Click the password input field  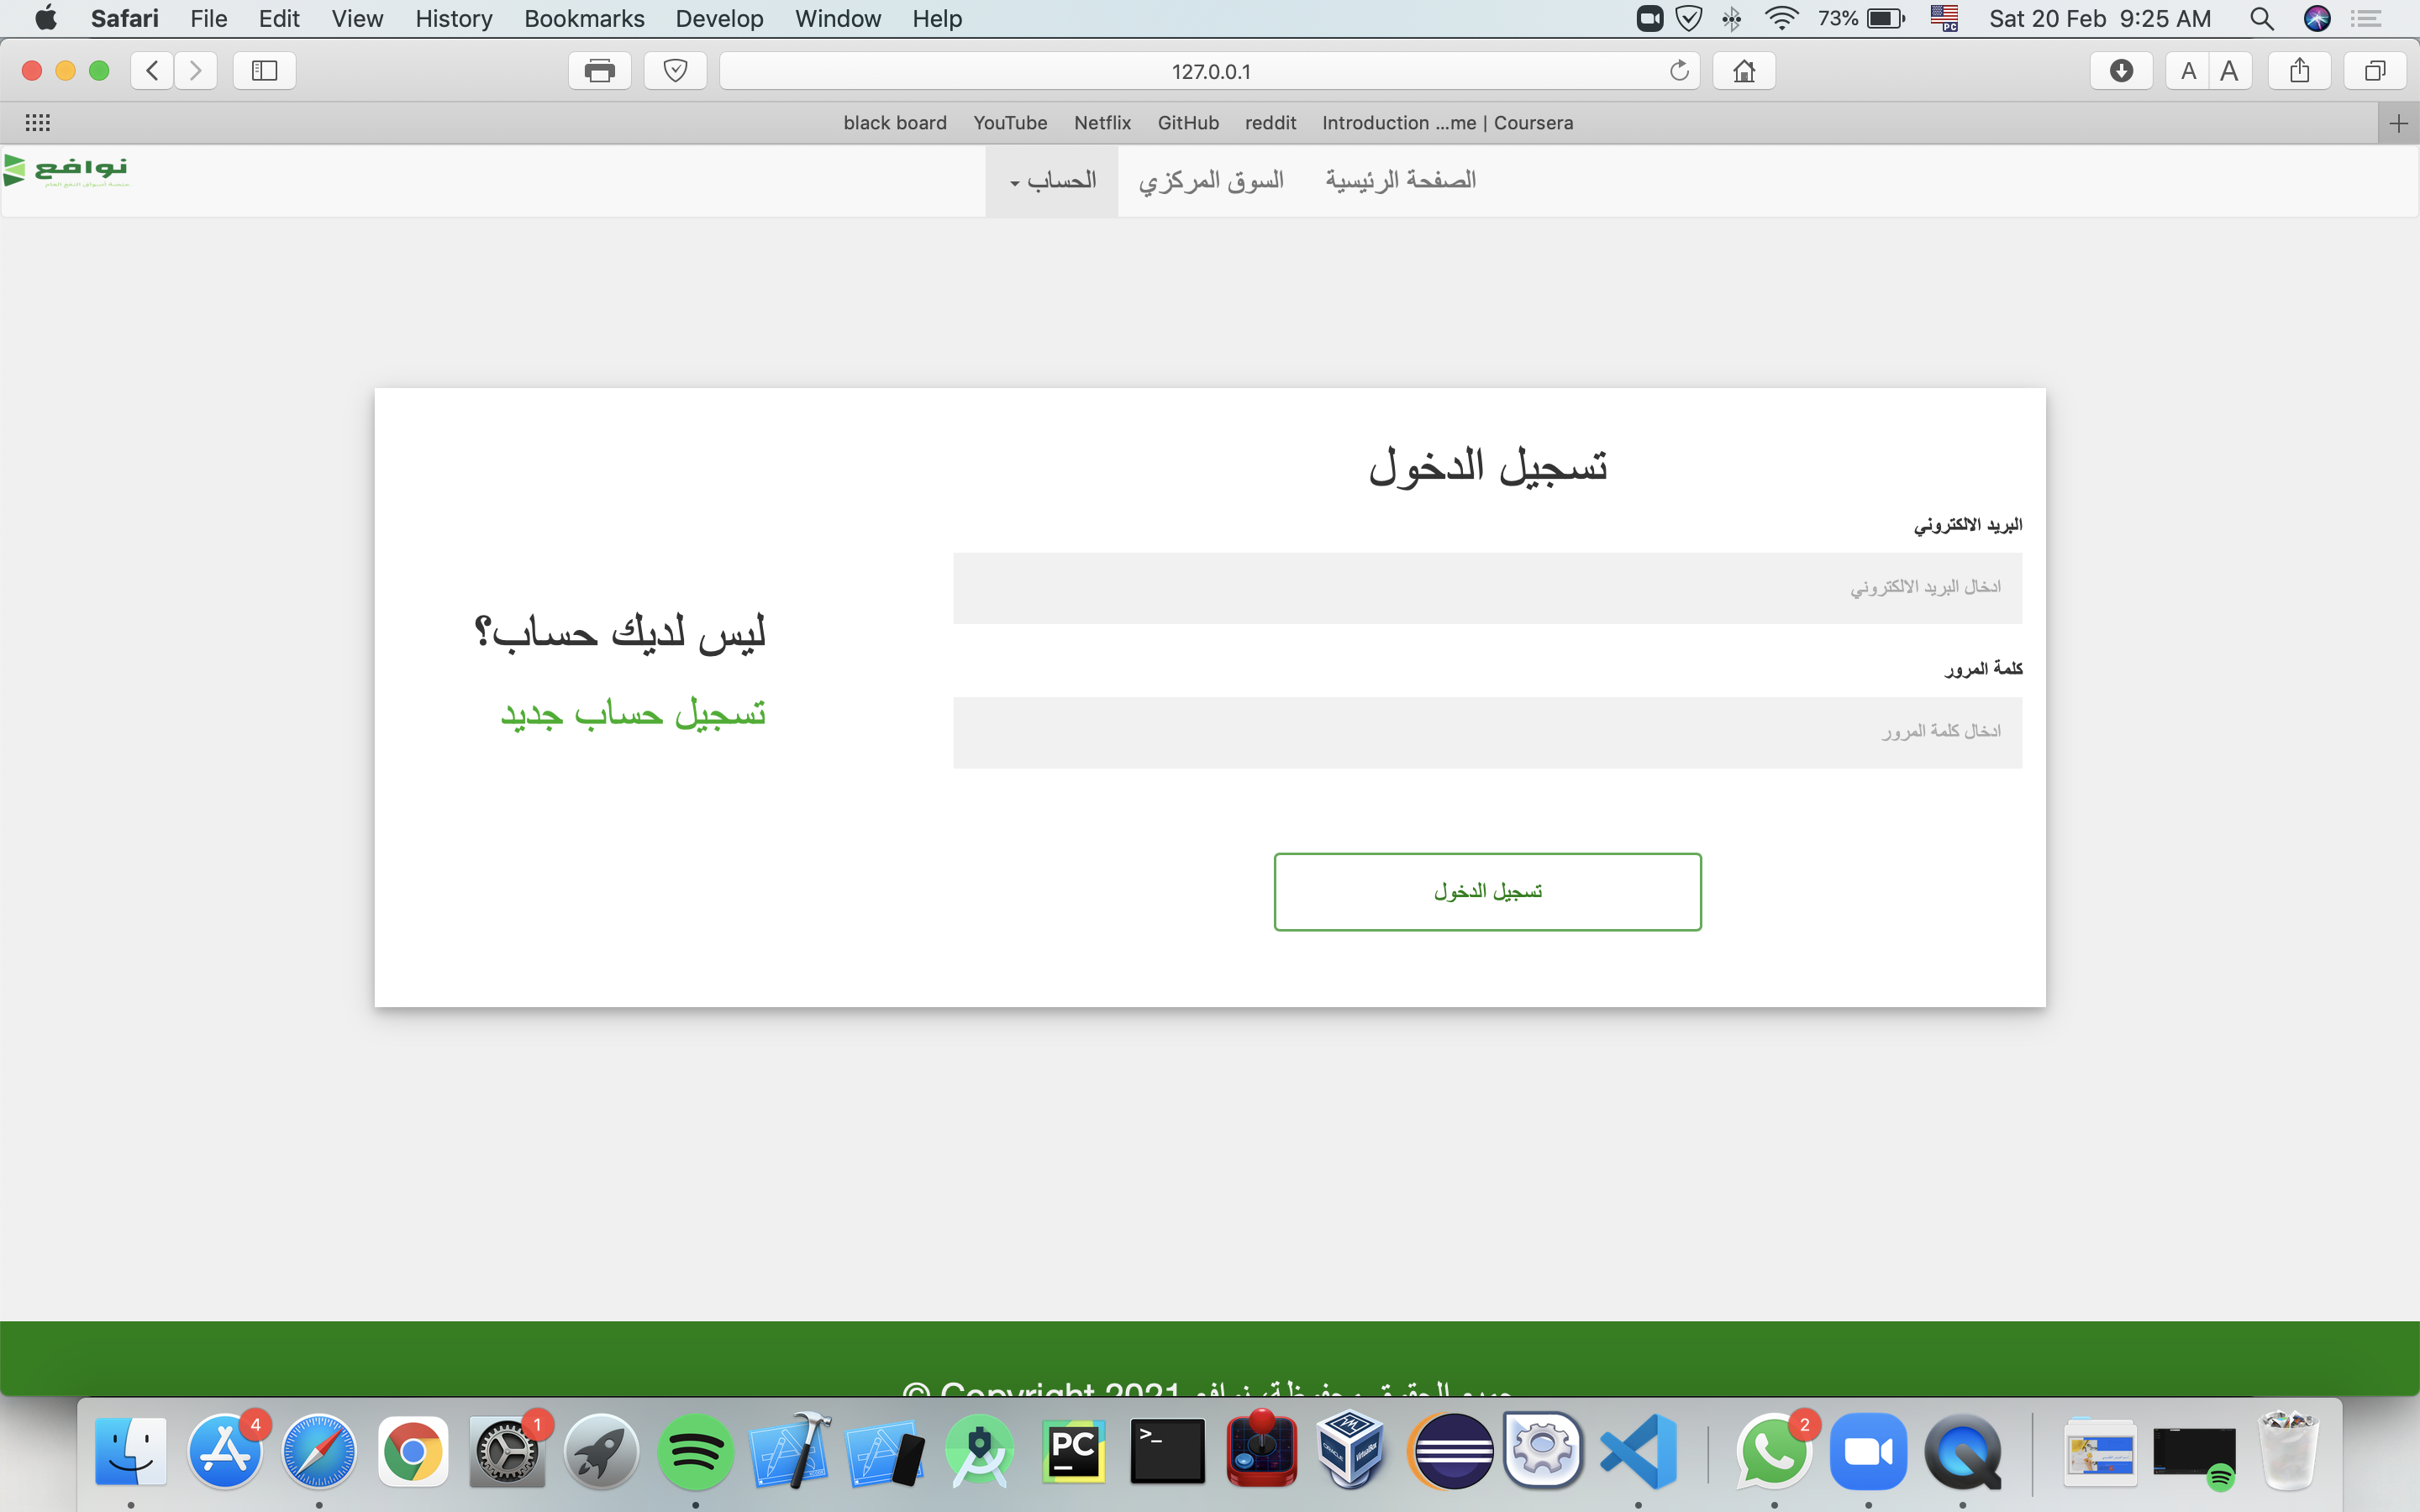pos(1487,732)
